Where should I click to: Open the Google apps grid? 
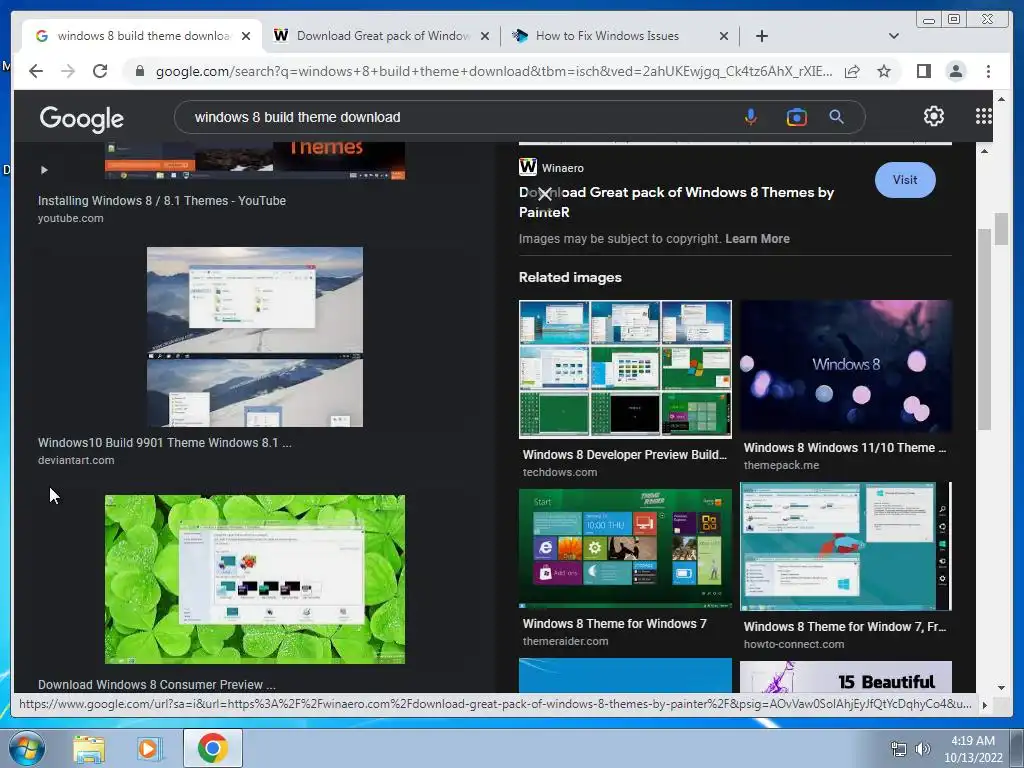[x=983, y=116]
